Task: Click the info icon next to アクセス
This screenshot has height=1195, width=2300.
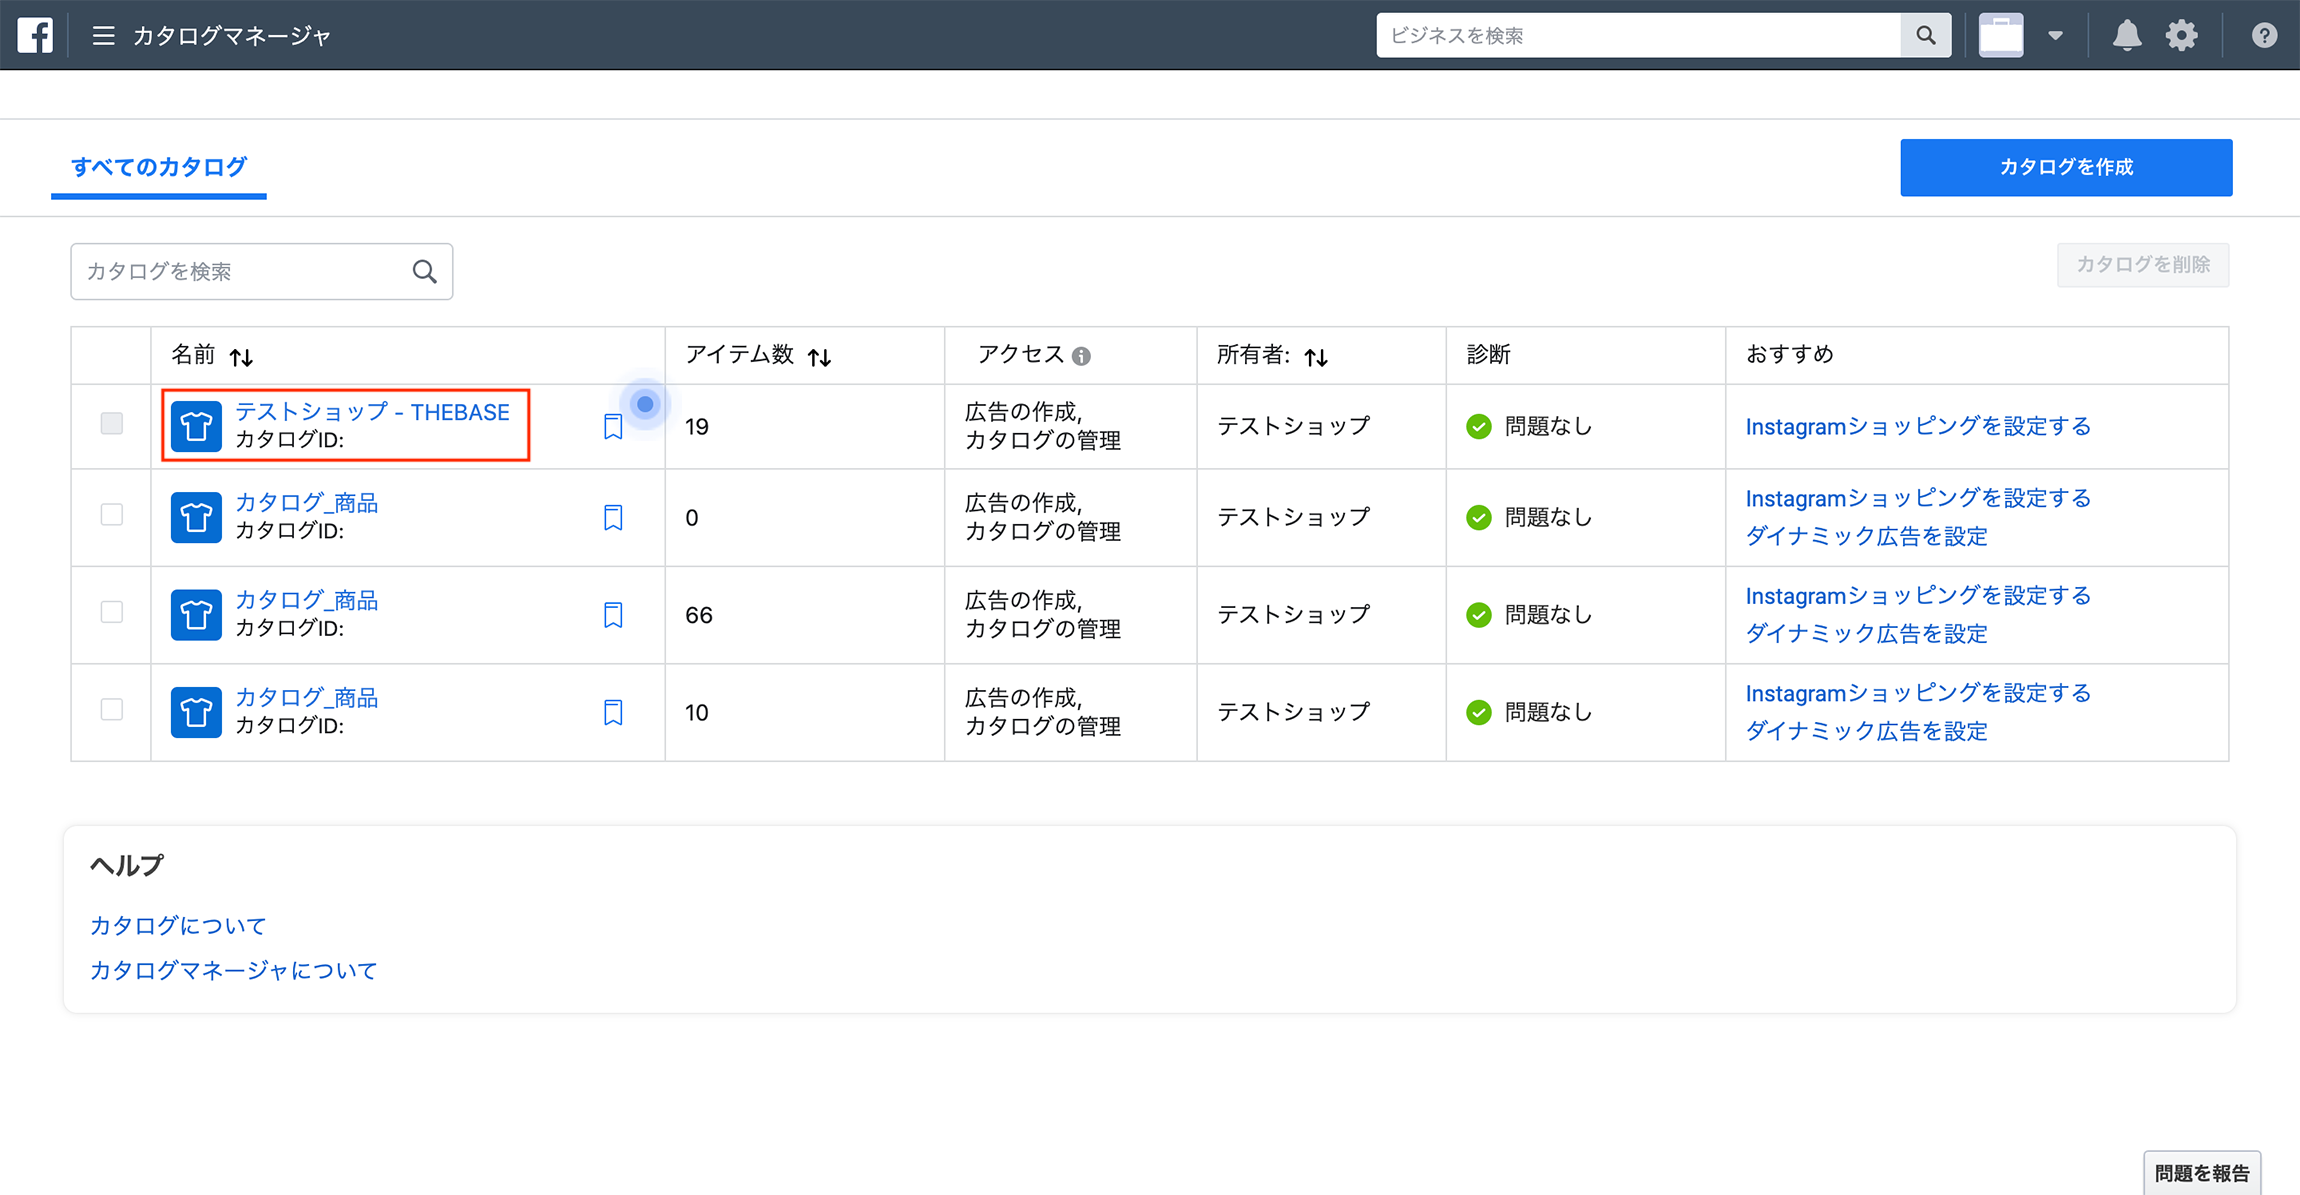Action: click(1081, 356)
